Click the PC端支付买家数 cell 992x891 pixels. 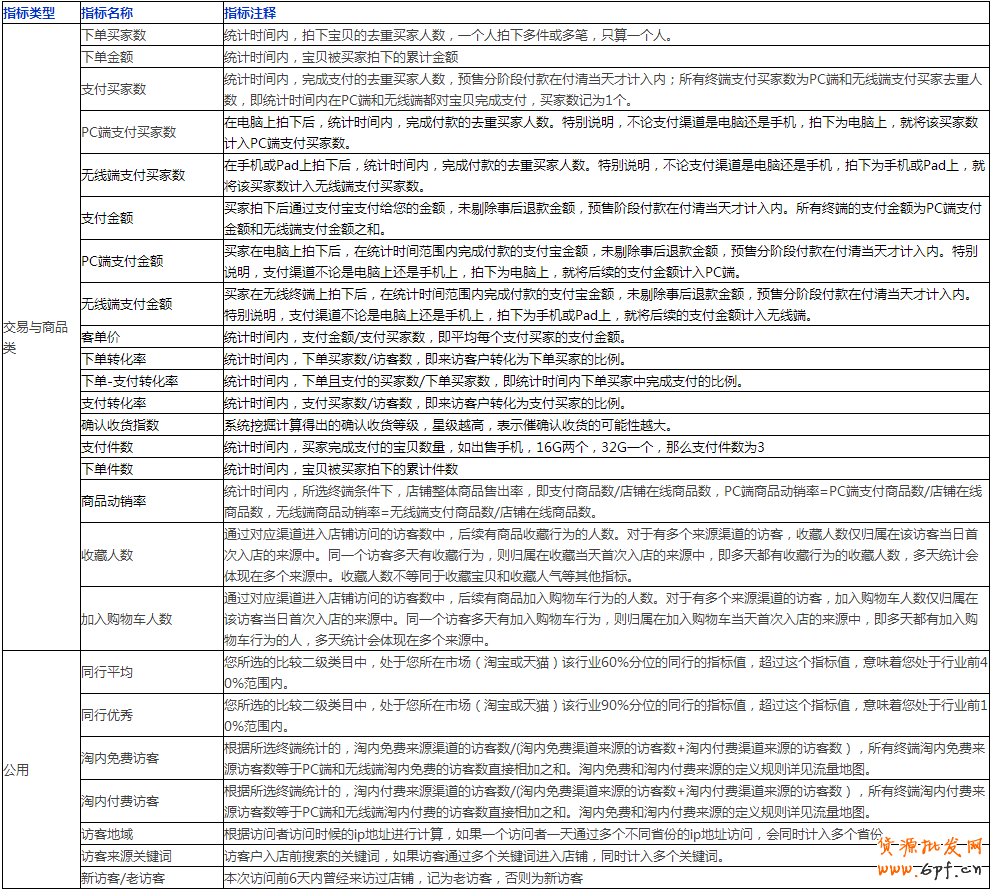(129, 133)
